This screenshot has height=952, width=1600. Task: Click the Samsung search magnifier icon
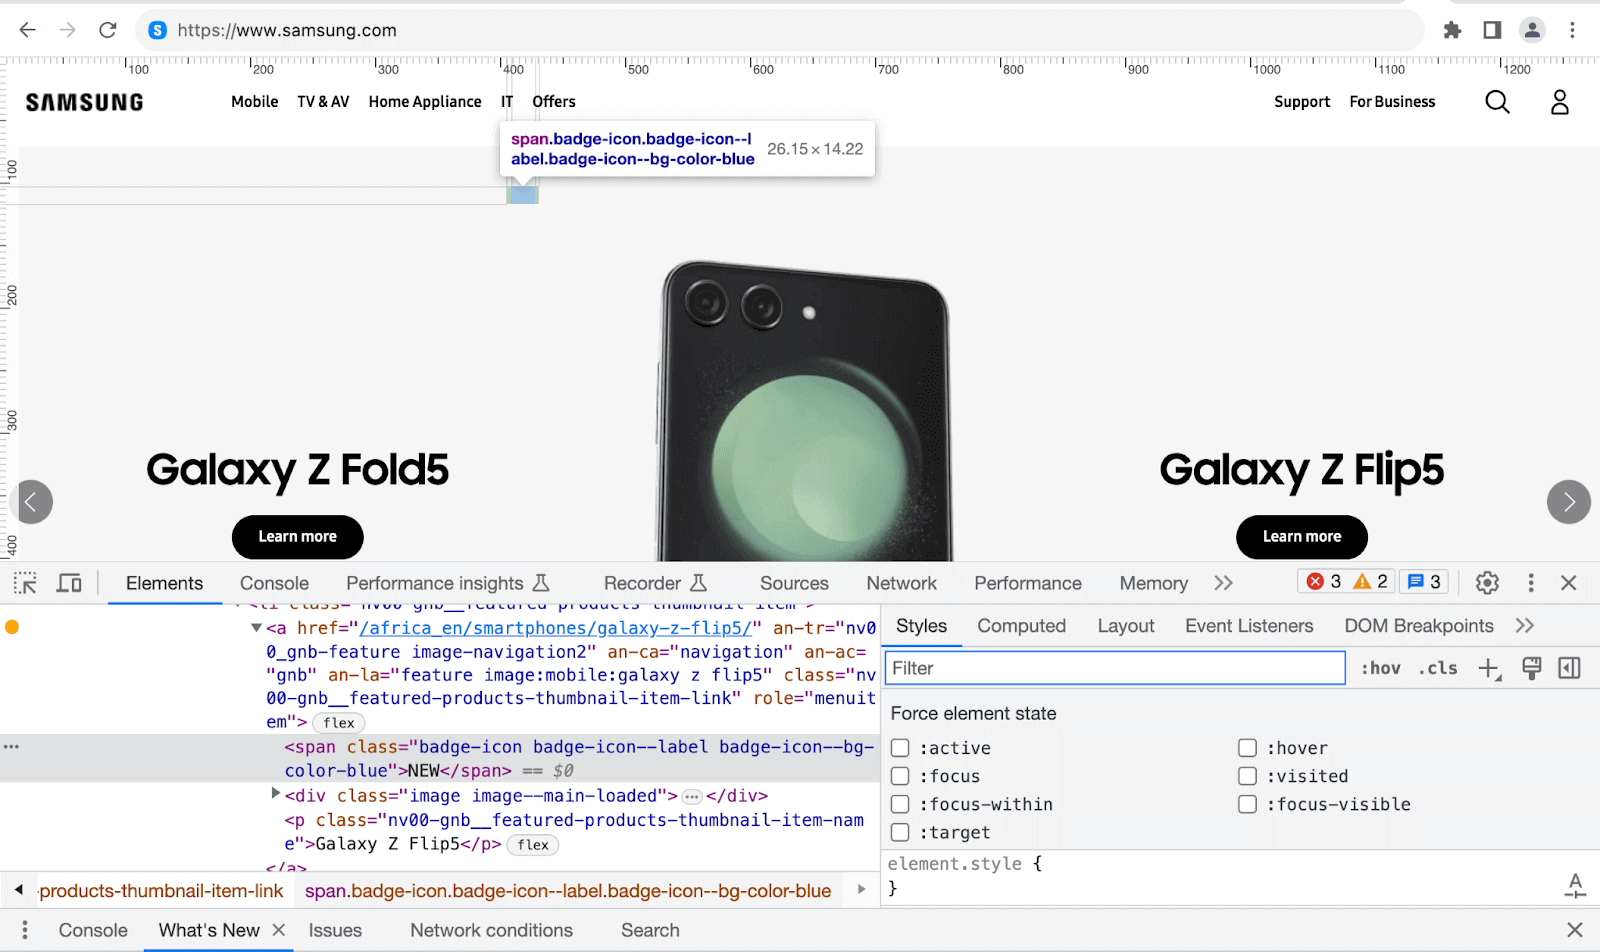click(x=1497, y=102)
